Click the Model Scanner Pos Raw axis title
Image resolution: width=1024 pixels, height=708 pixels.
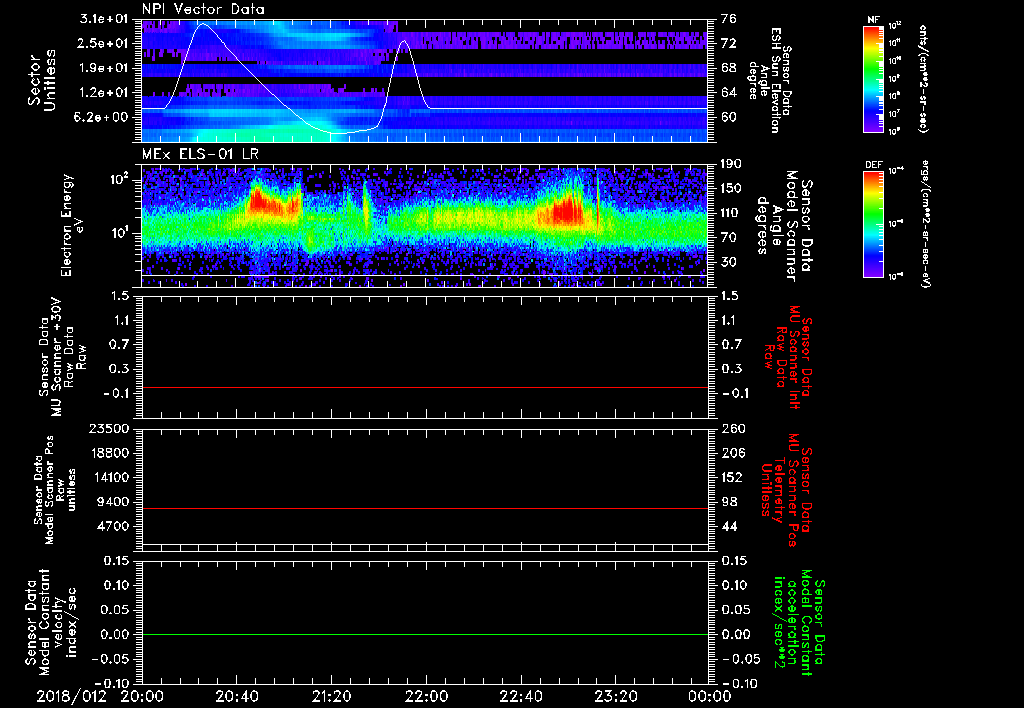(x=56, y=490)
